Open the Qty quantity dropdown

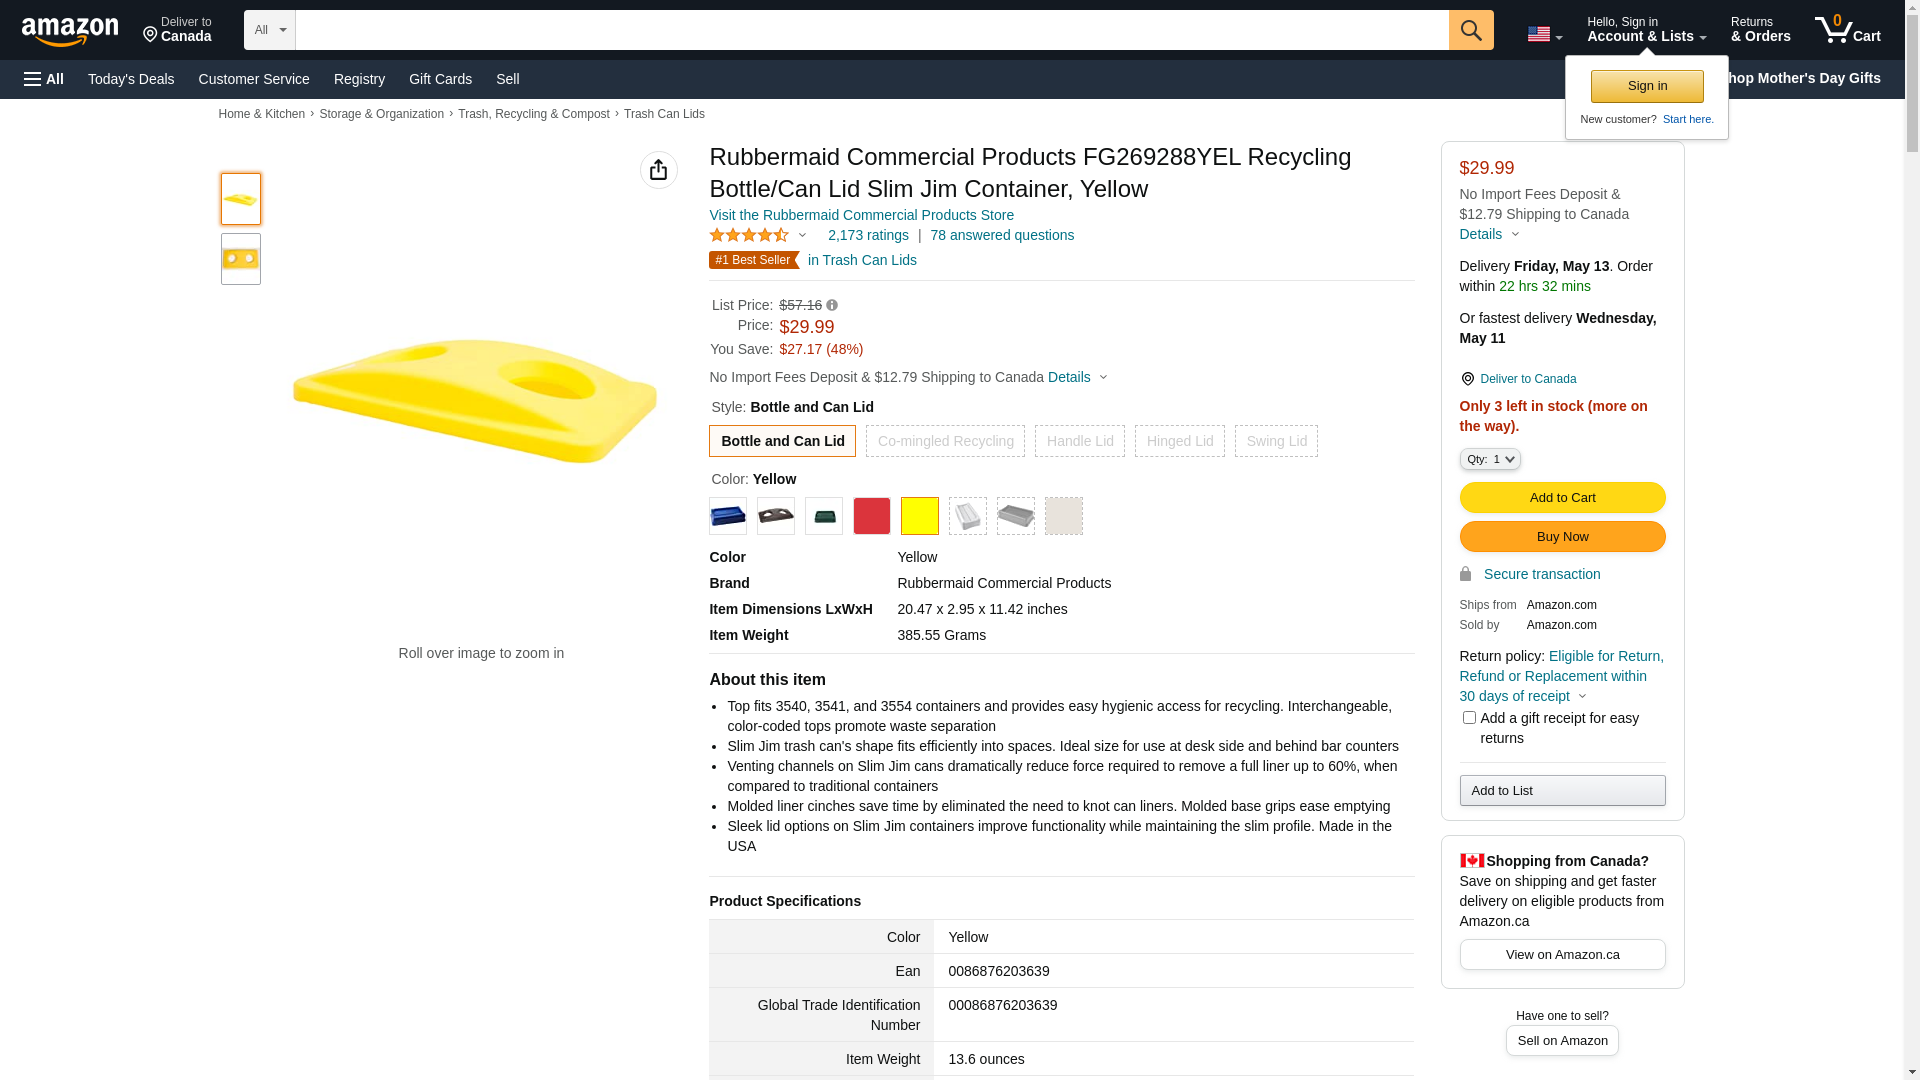click(x=1489, y=459)
